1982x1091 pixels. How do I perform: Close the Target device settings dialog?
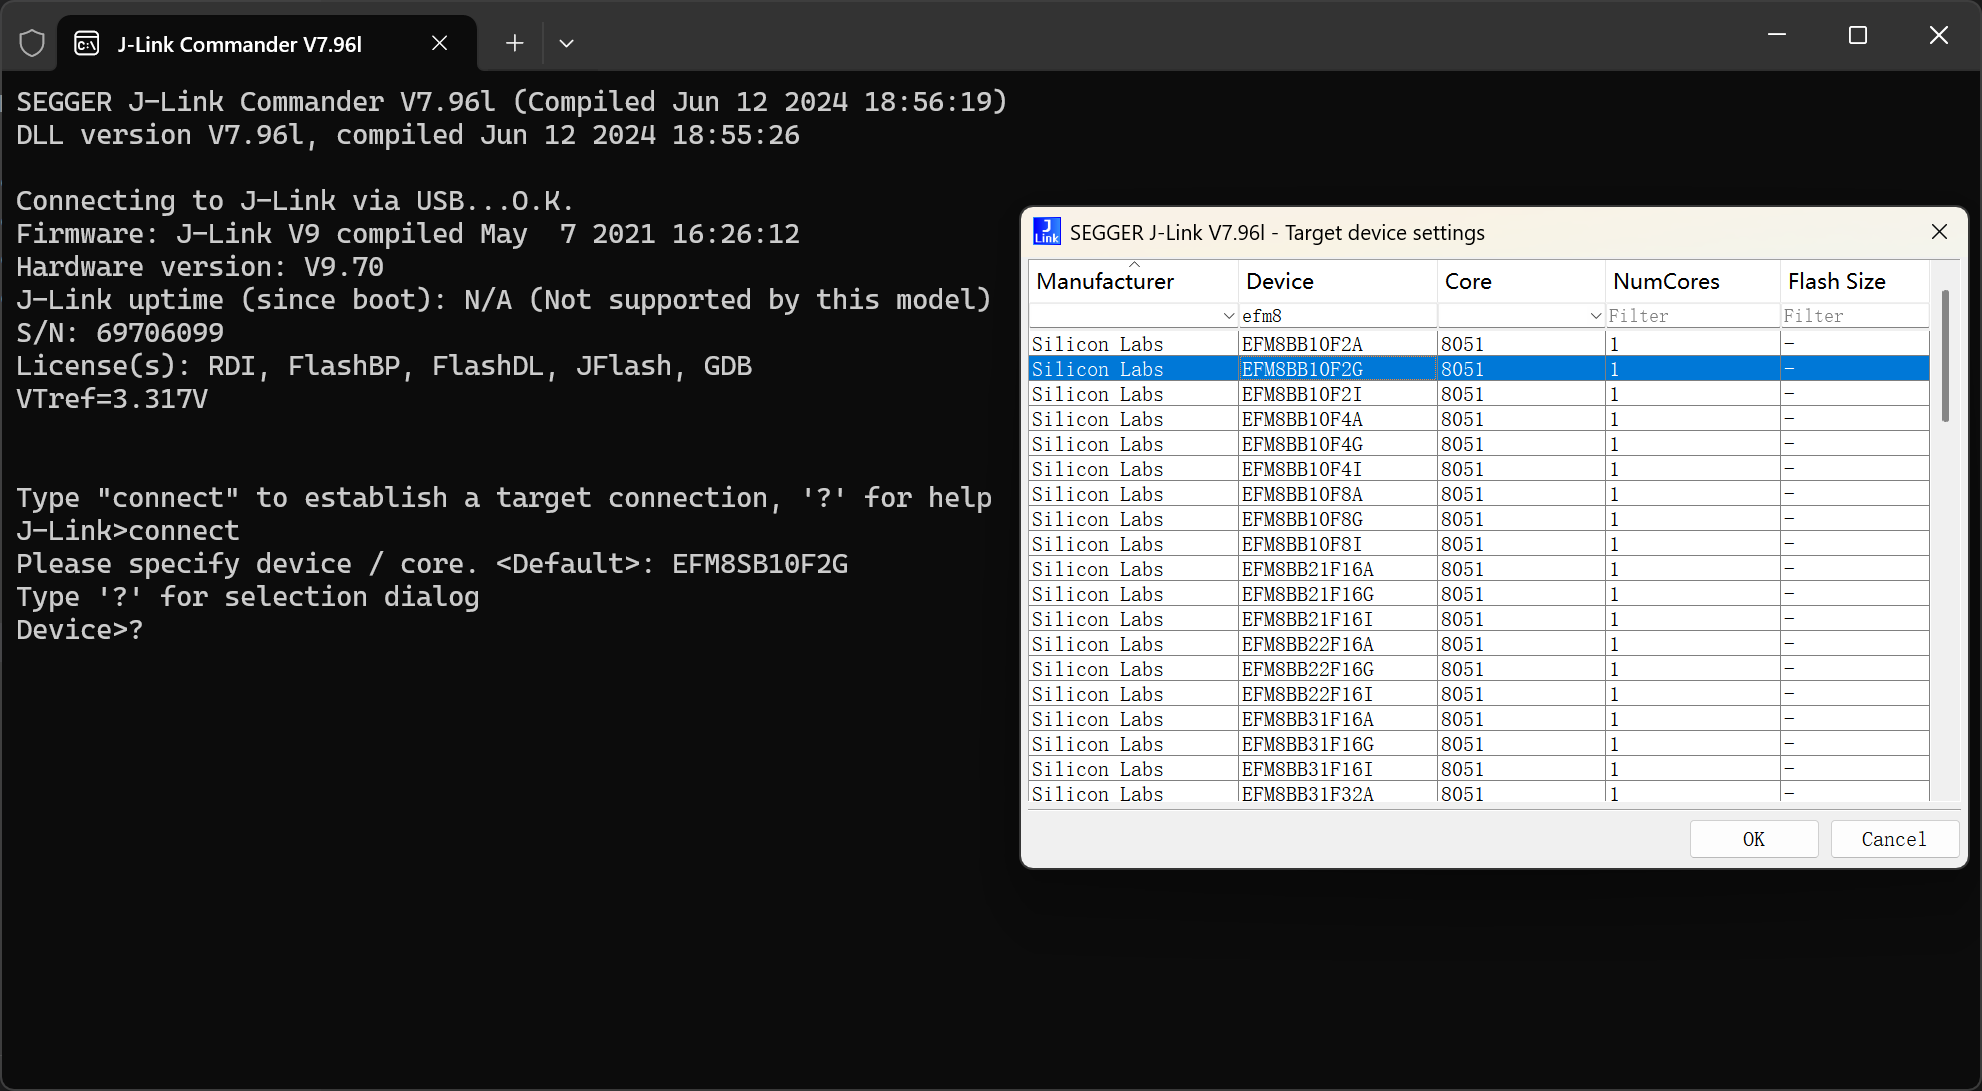[x=1939, y=232]
